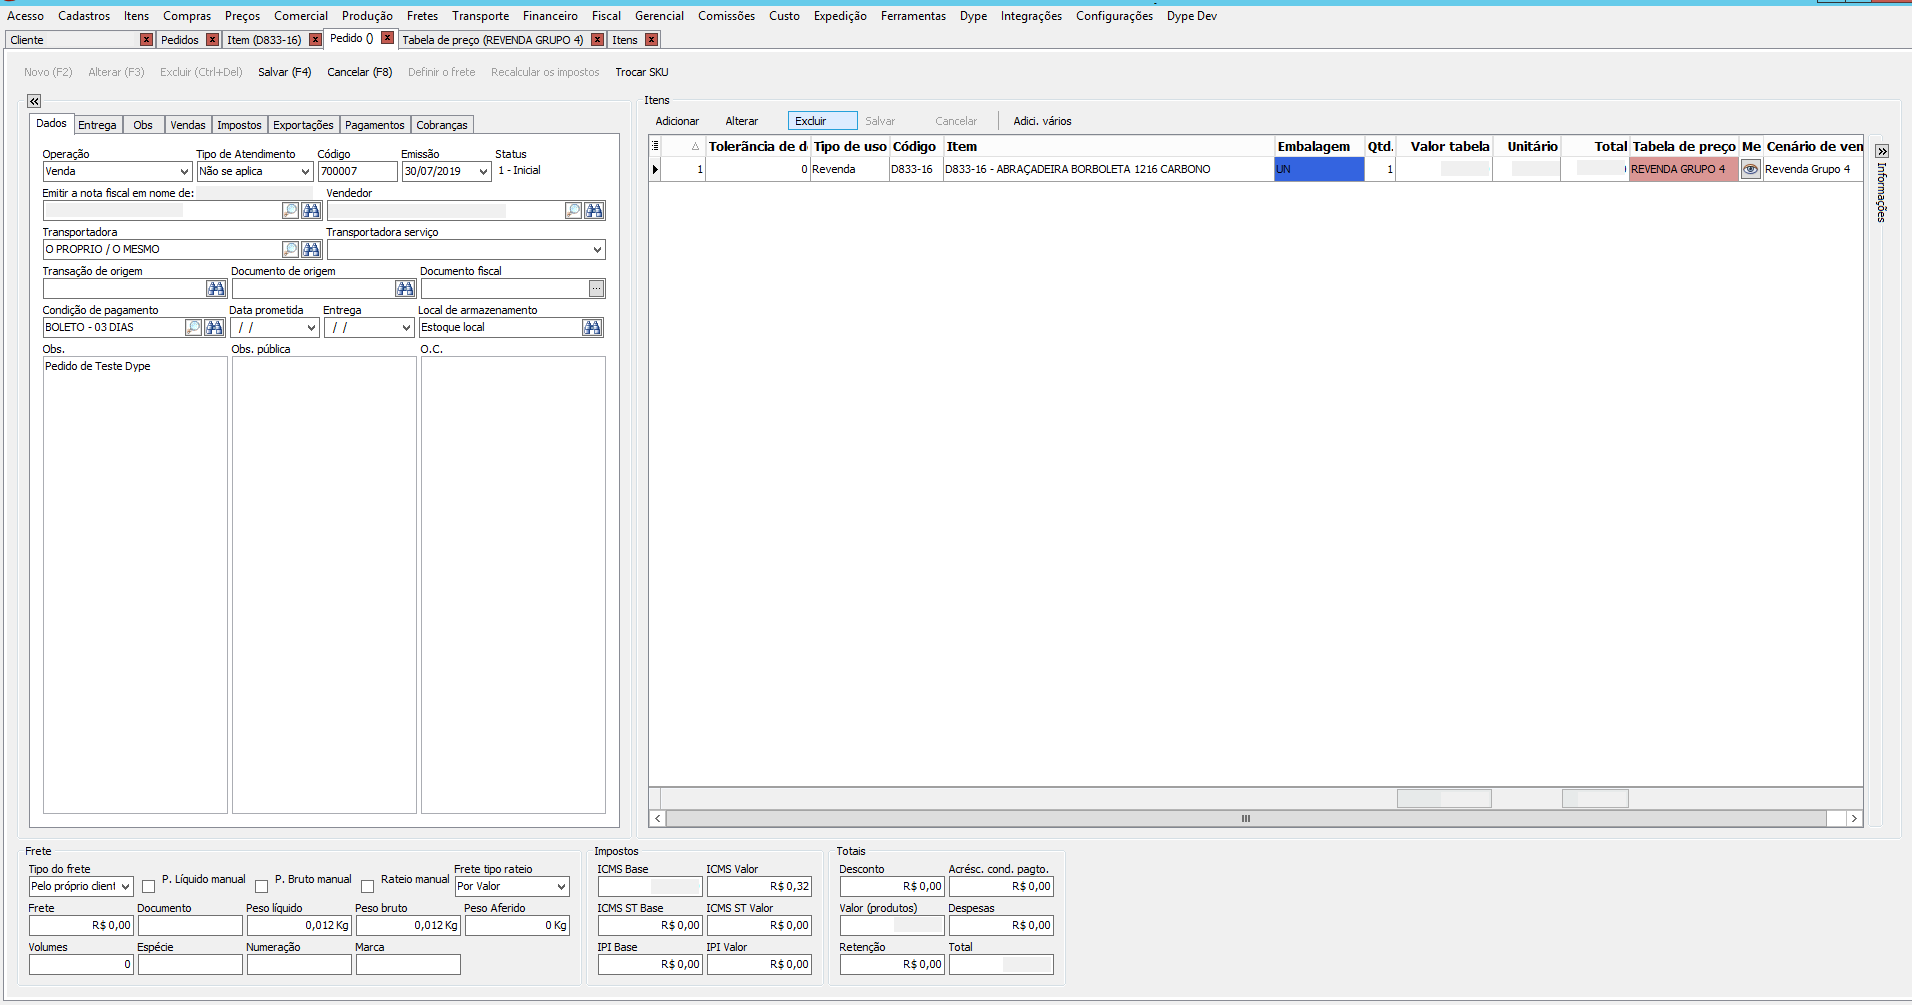Open the Cobranças tab

442,125
